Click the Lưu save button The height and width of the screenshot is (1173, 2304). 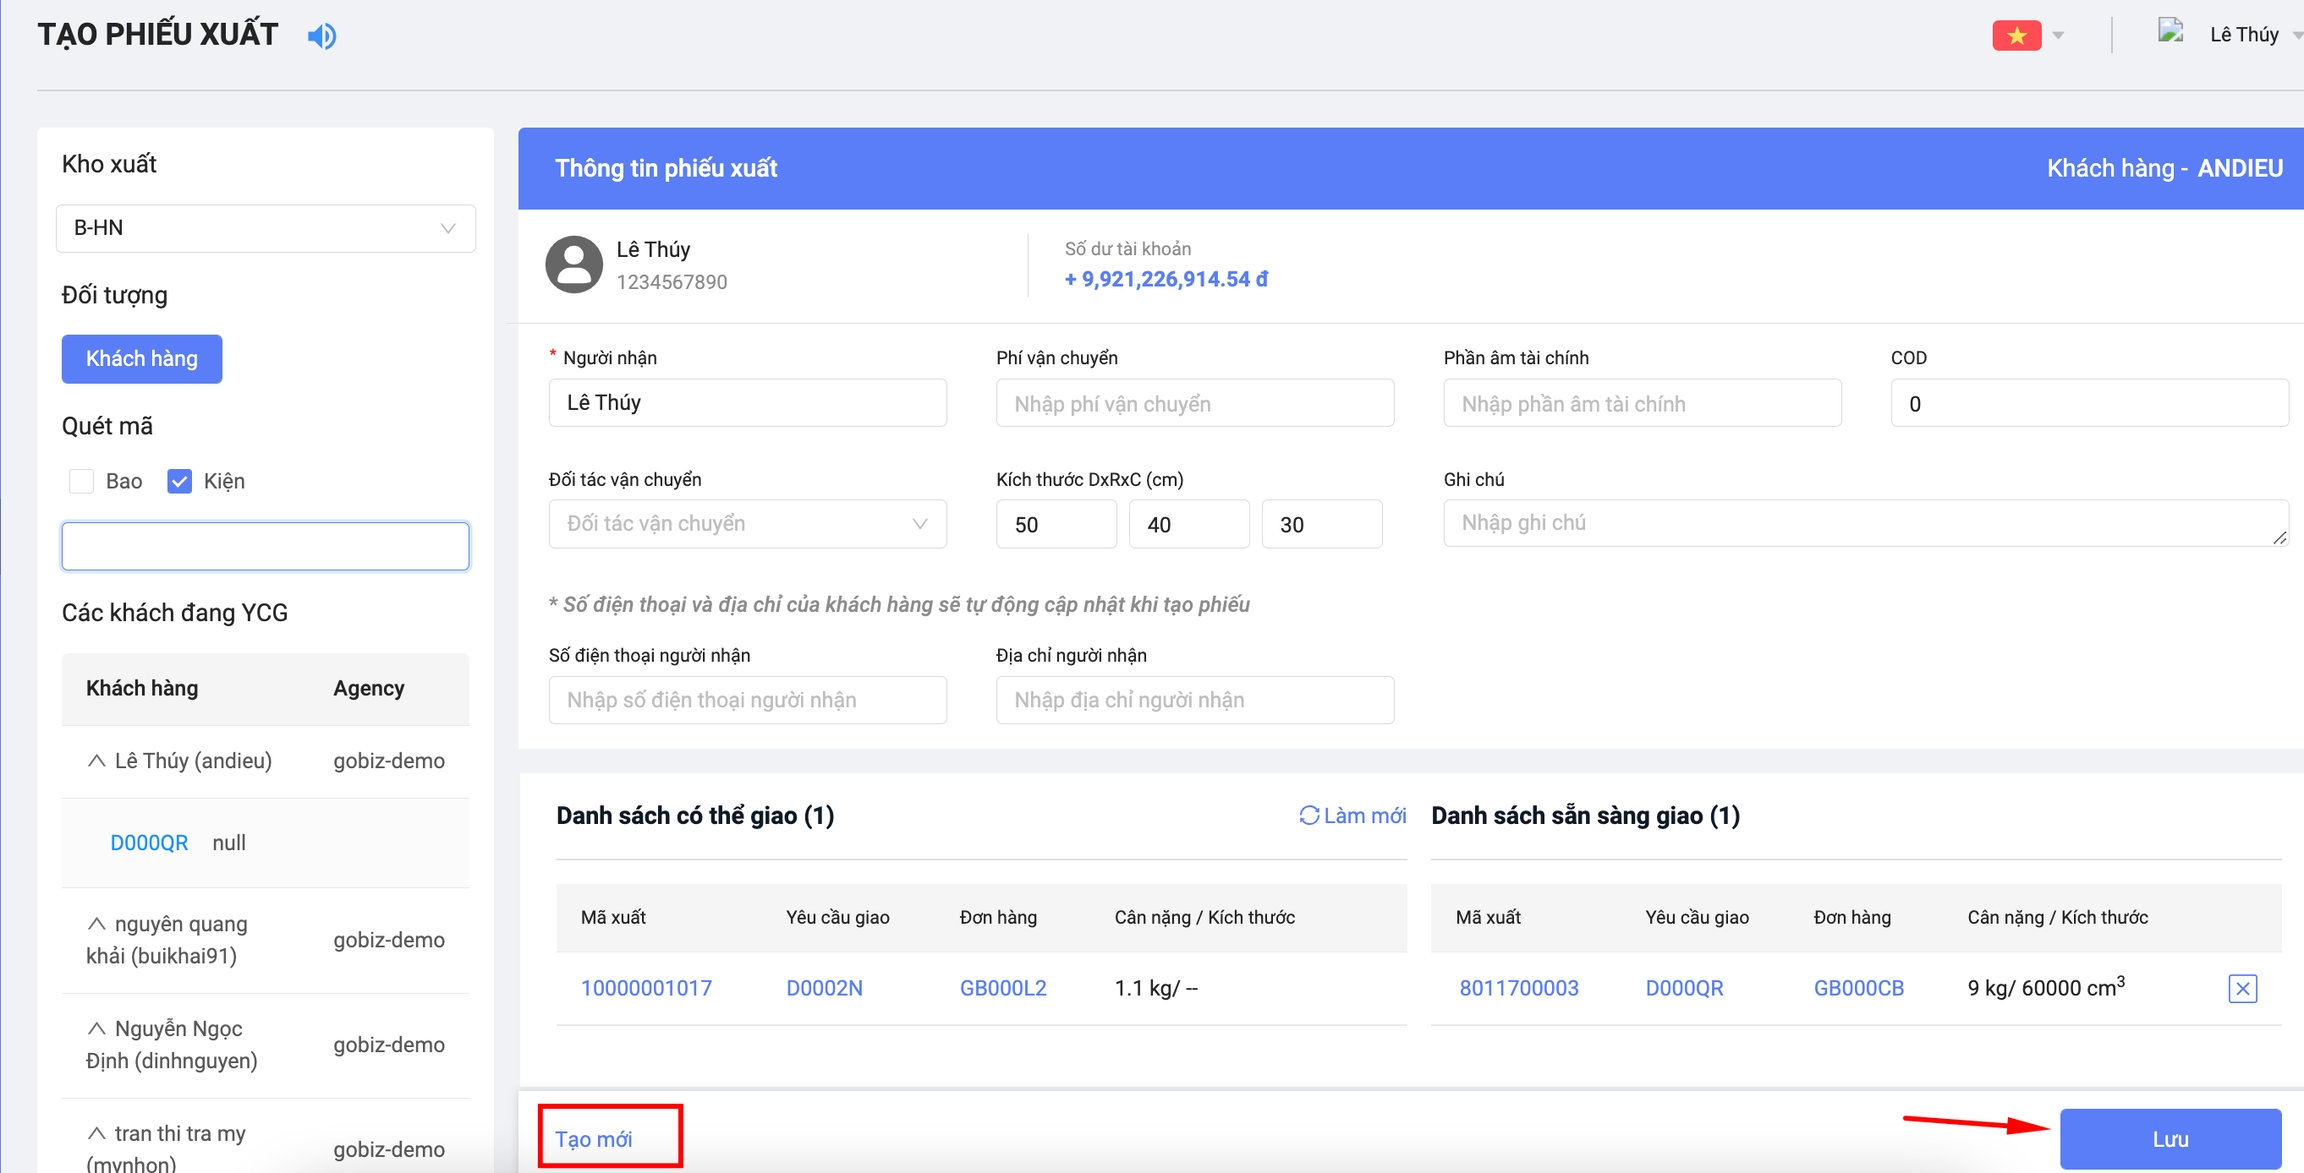(x=2169, y=1139)
